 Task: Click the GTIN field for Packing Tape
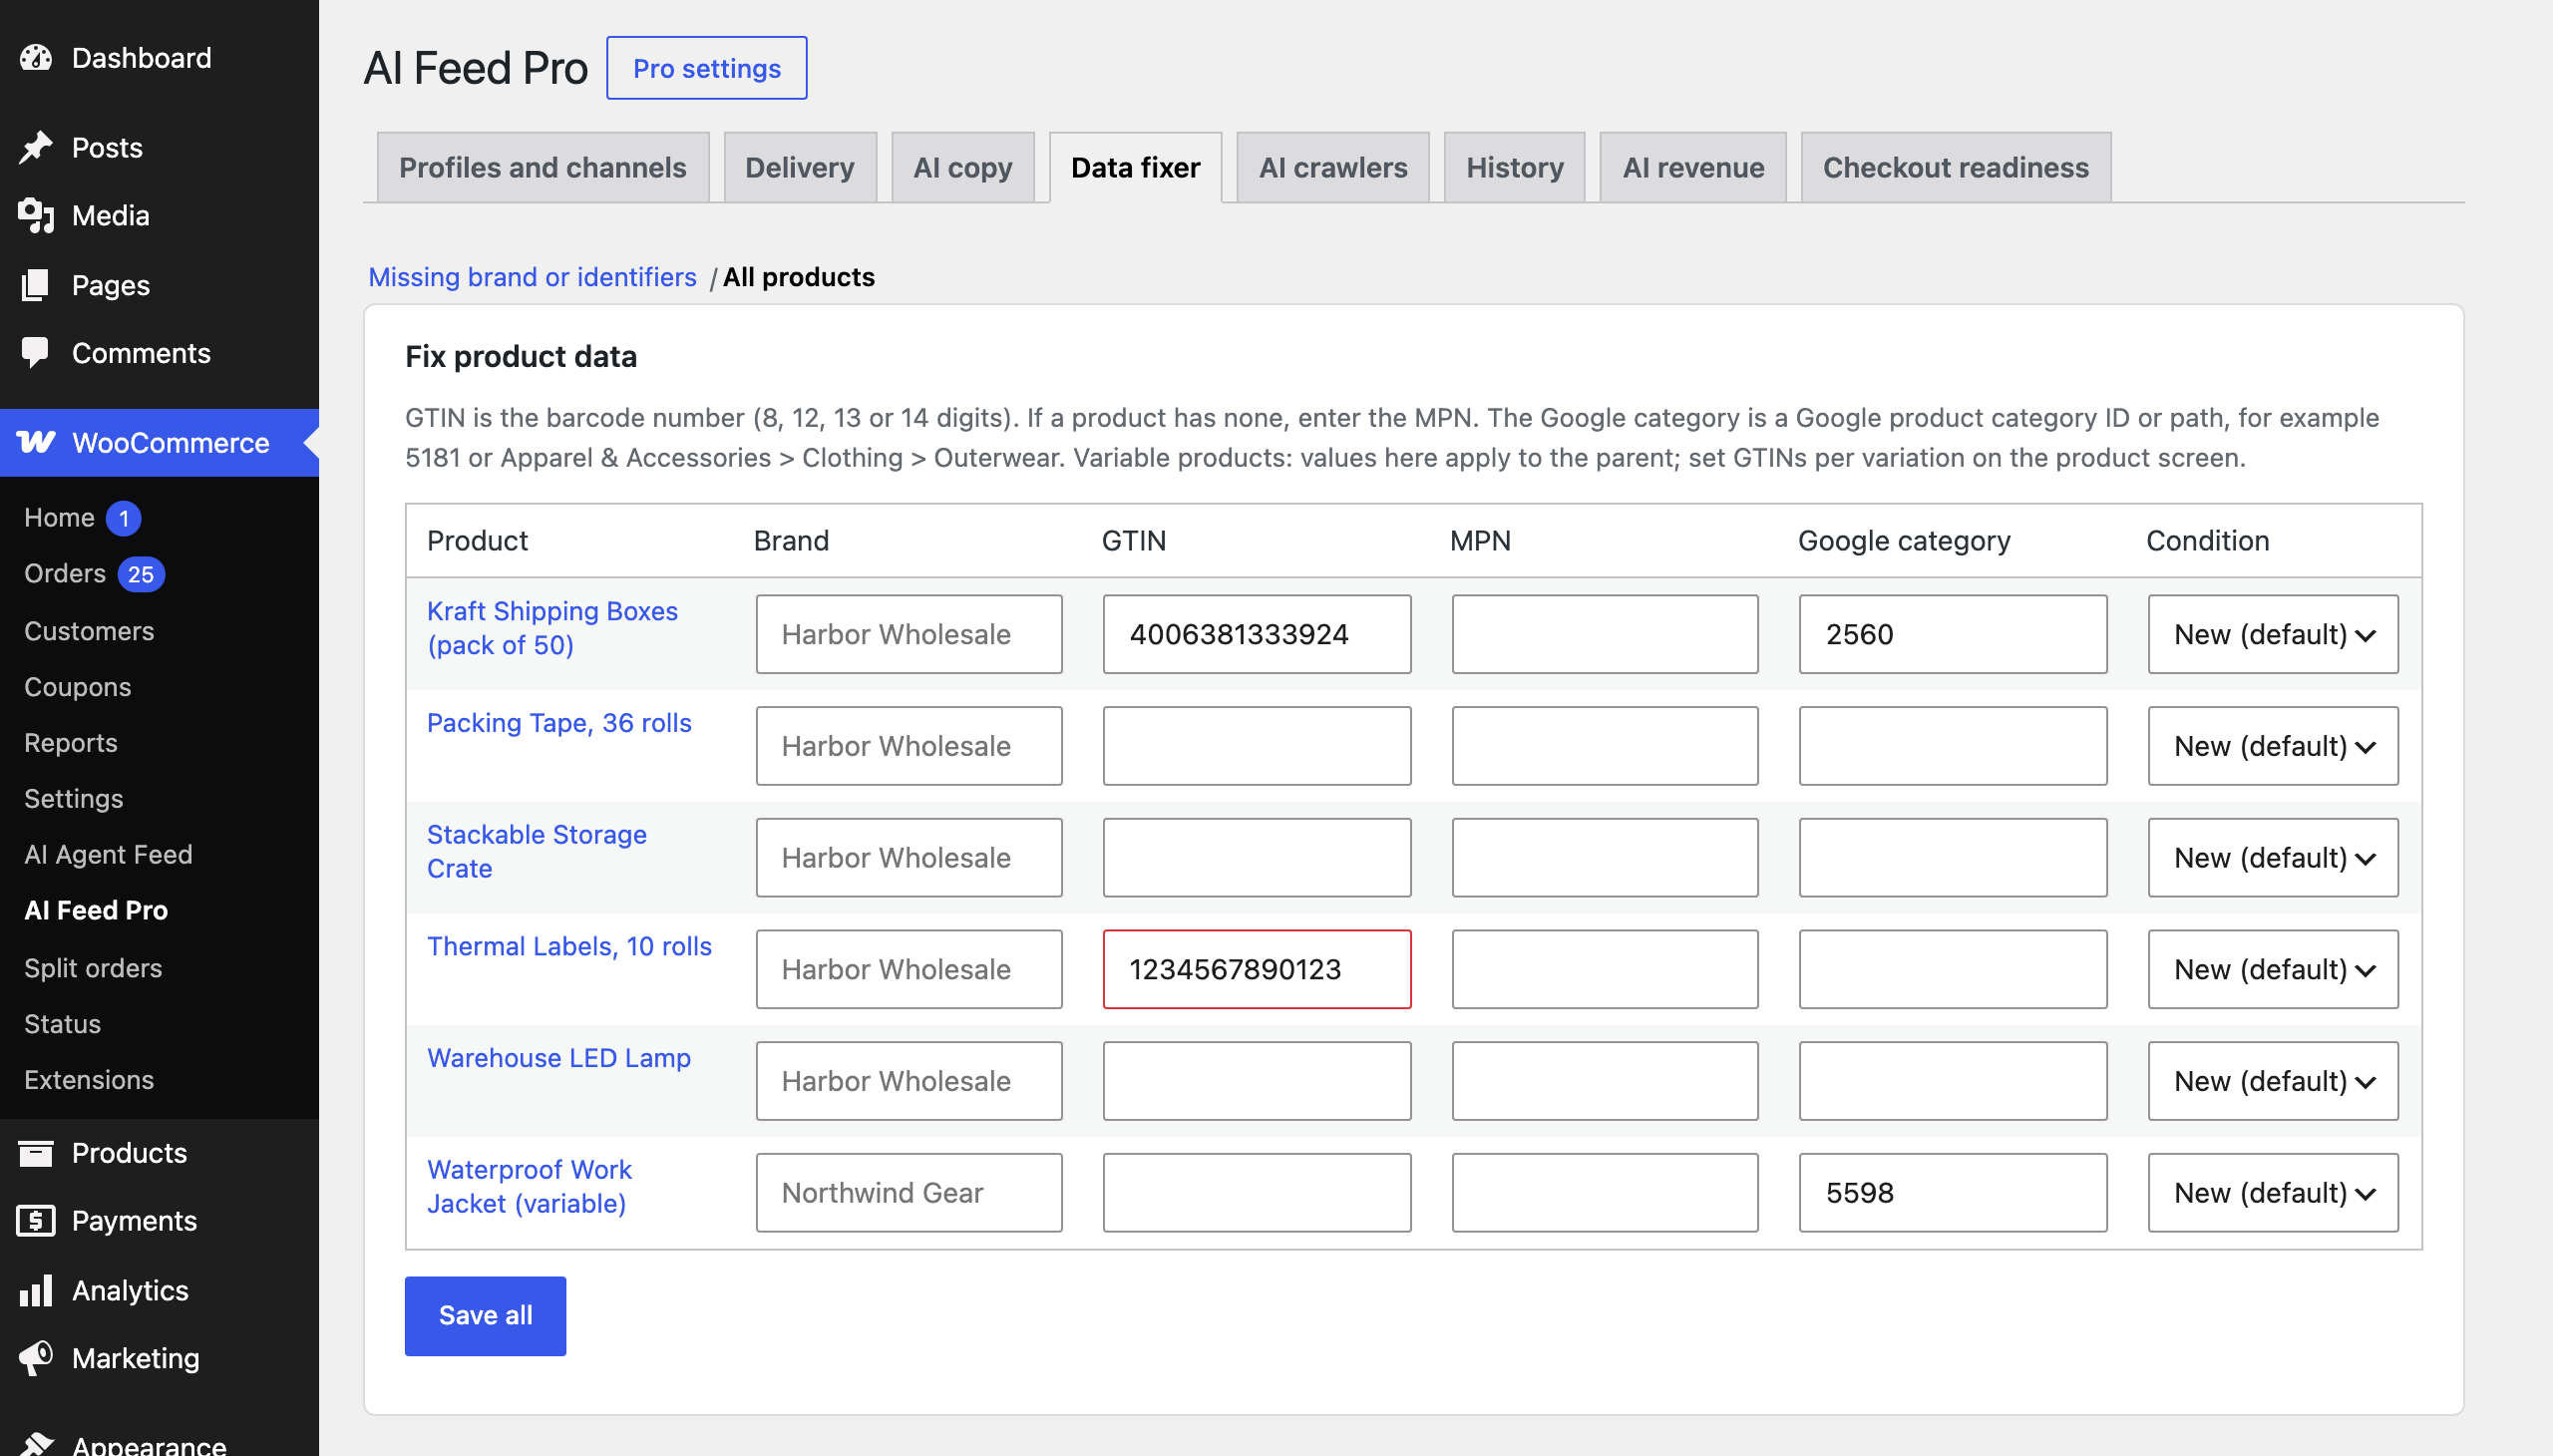pyautogui.click(x=1257, y=746)
